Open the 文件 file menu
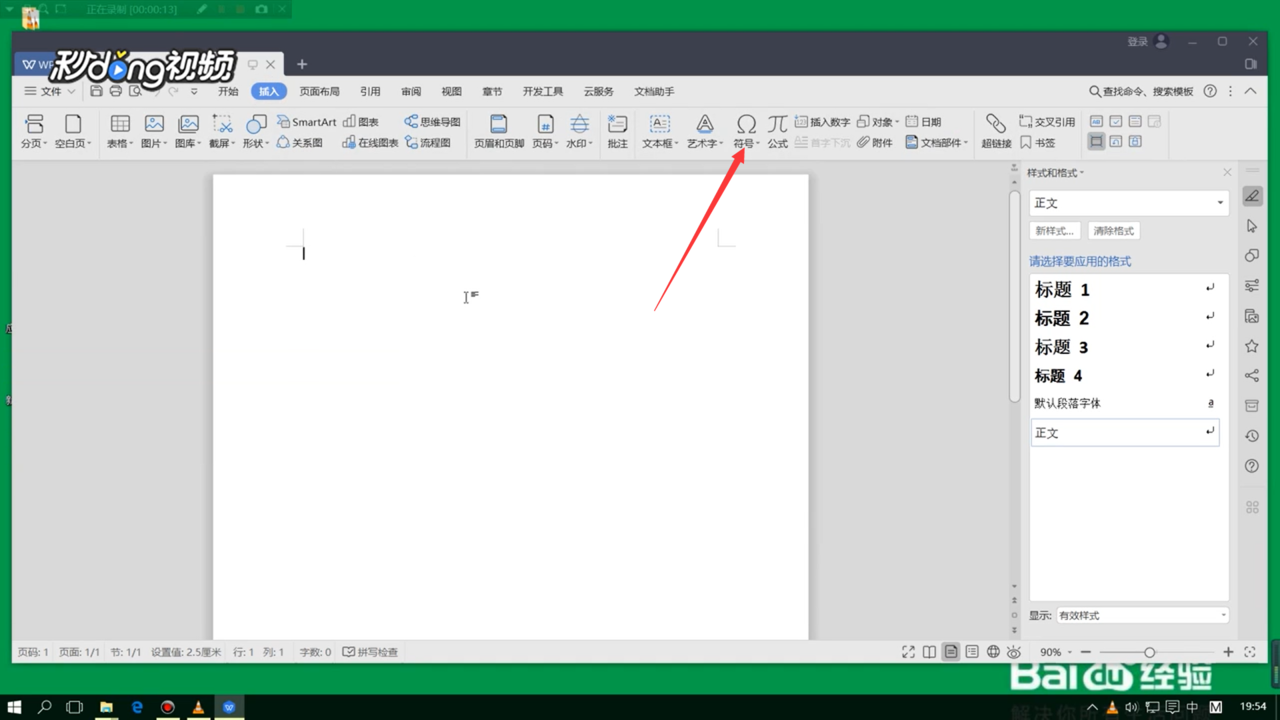Screen dimensions: 1280x720 point(50,91)
